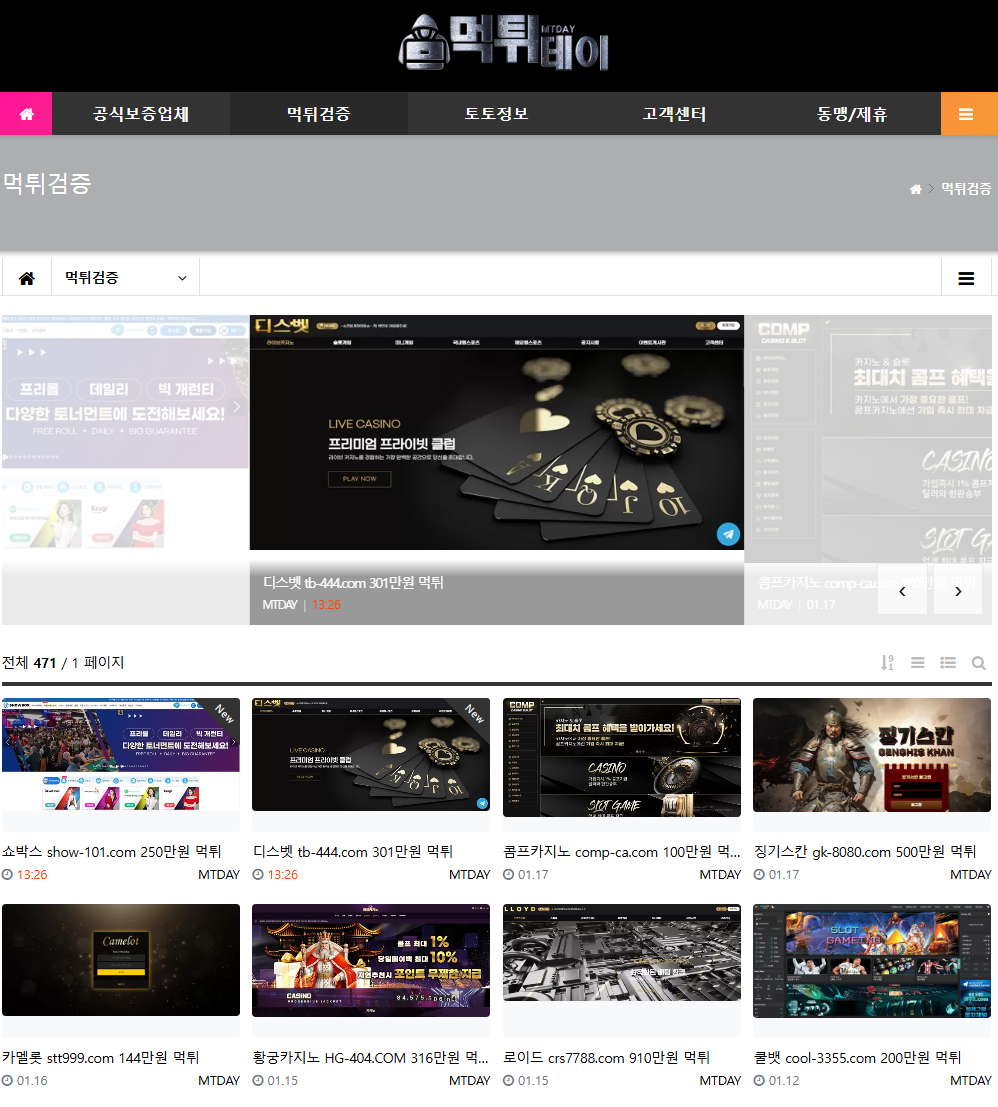The height and width of the screenshot is (1107, 998).
Task: Open 공식보증업체 menu item
Action: pos(141,114)
